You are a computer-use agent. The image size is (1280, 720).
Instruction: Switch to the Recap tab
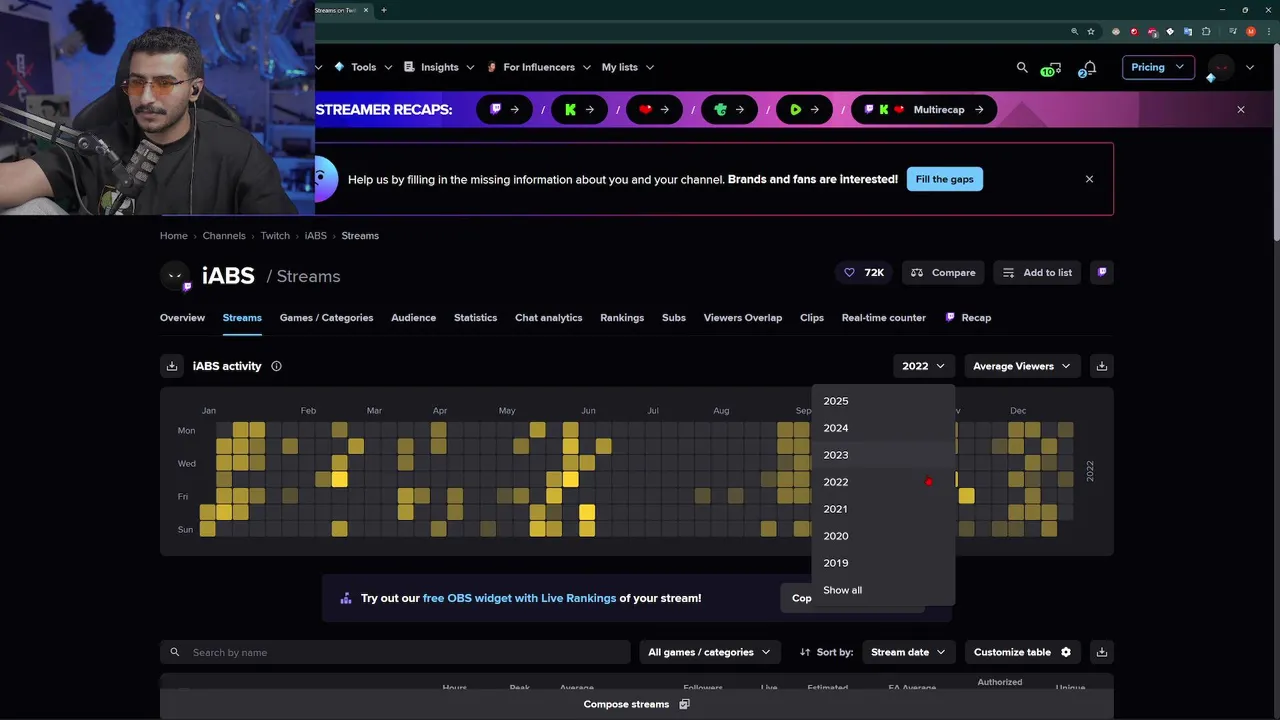click(x=968, y=318)
